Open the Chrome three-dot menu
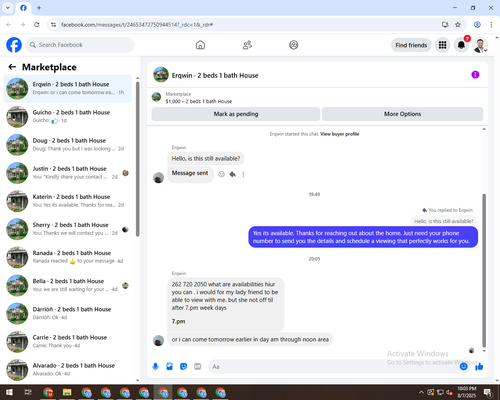Screen dimensions: 500x400 (491, 25)
